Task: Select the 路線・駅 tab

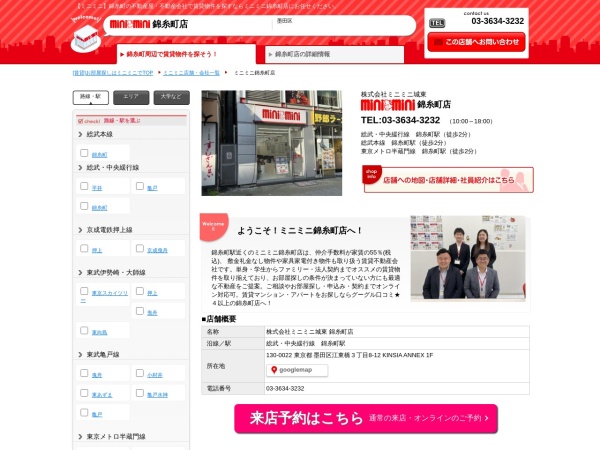Action: click(x=91, y=97)
